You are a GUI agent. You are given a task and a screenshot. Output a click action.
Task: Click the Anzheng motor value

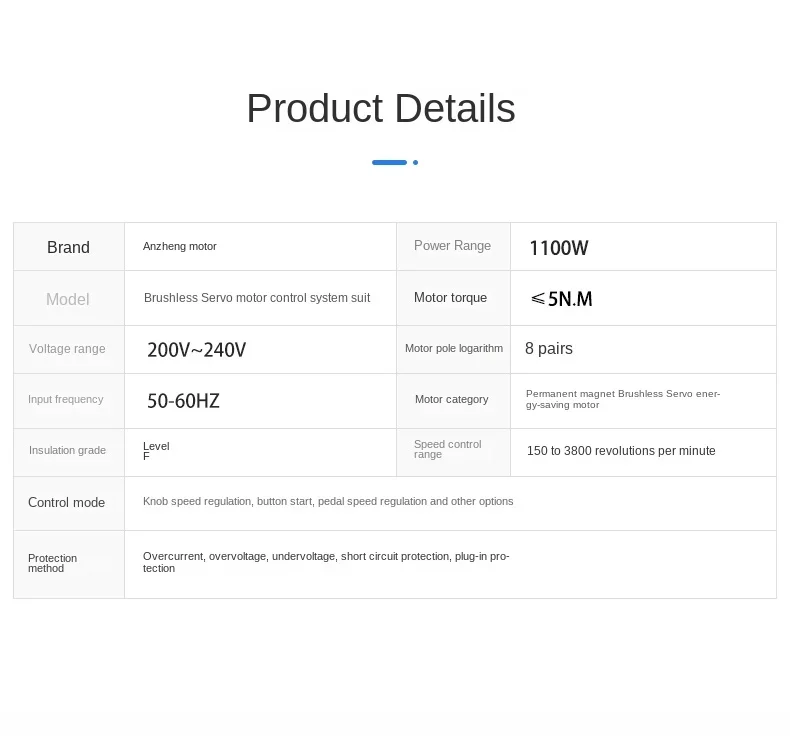pos(179,246)
